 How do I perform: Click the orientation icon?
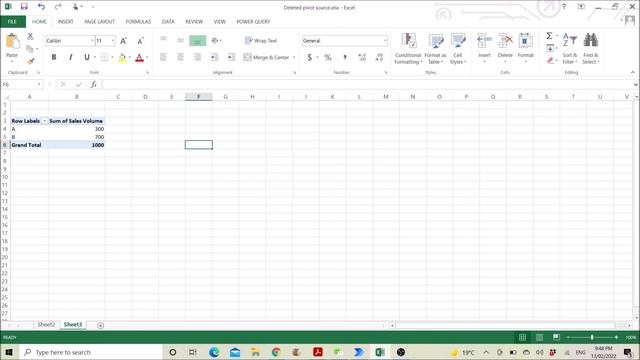(215, 41)
